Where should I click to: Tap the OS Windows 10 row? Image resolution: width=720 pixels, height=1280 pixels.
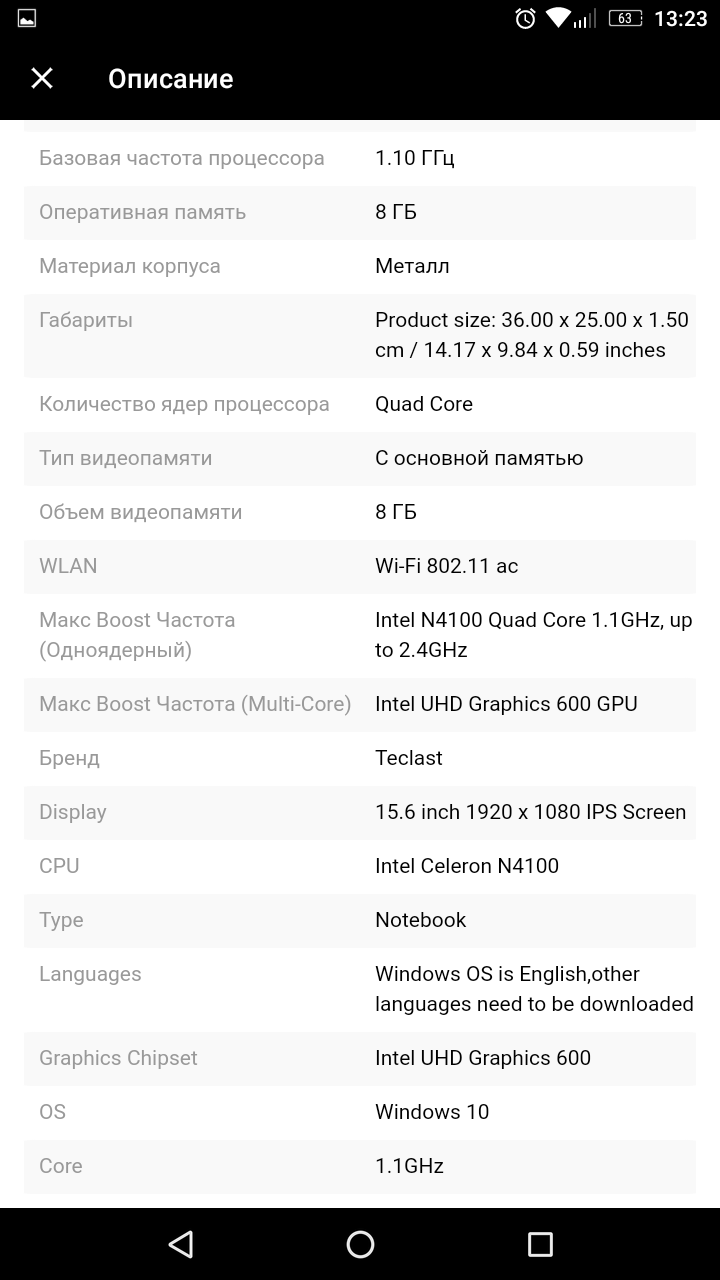pyautogui.click(x=360, y=1112)
